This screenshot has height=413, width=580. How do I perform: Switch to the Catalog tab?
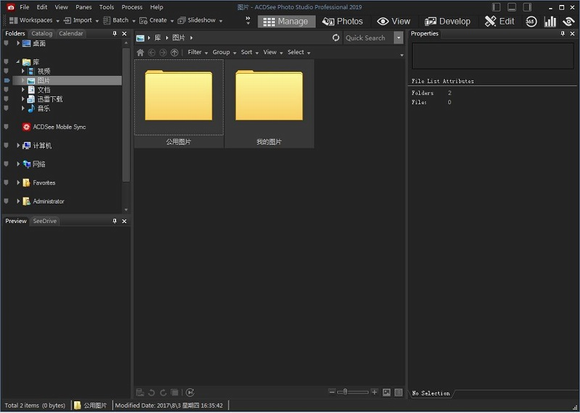coord(41,34)
